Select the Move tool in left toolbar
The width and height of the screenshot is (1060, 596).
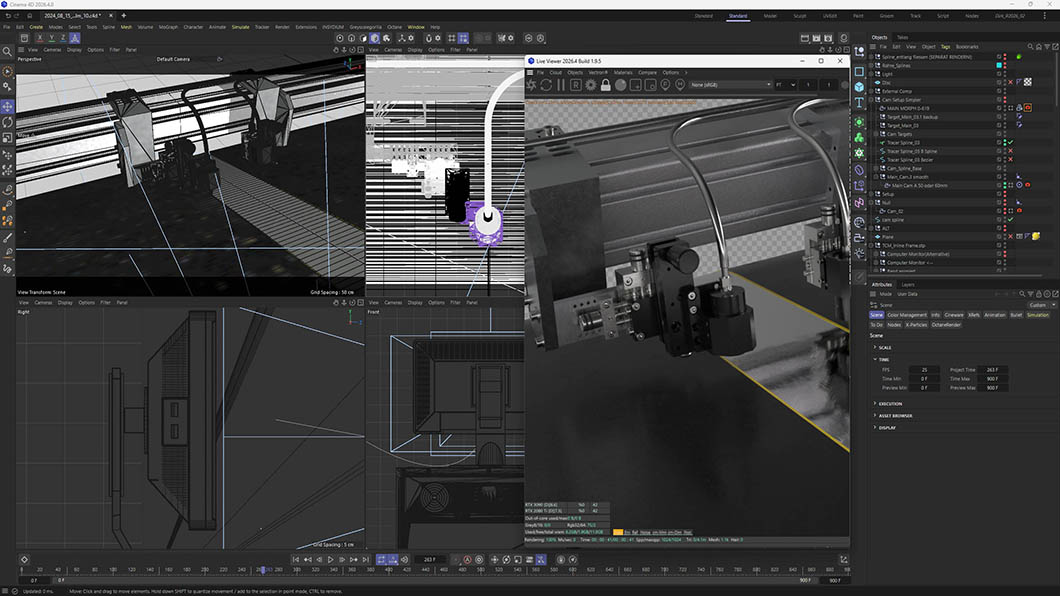tap(7, 106)
